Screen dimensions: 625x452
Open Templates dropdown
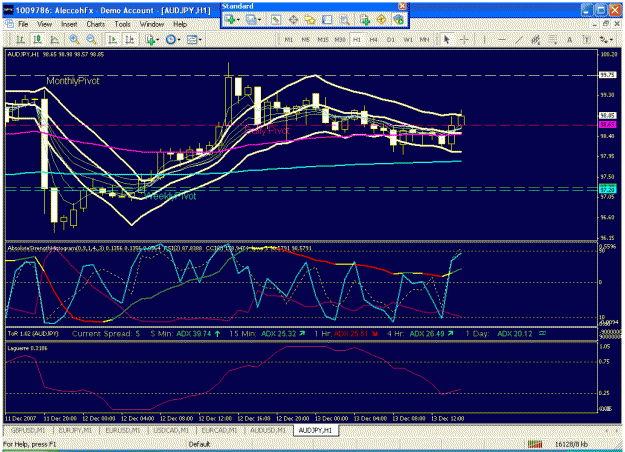(x=194, y=39)
